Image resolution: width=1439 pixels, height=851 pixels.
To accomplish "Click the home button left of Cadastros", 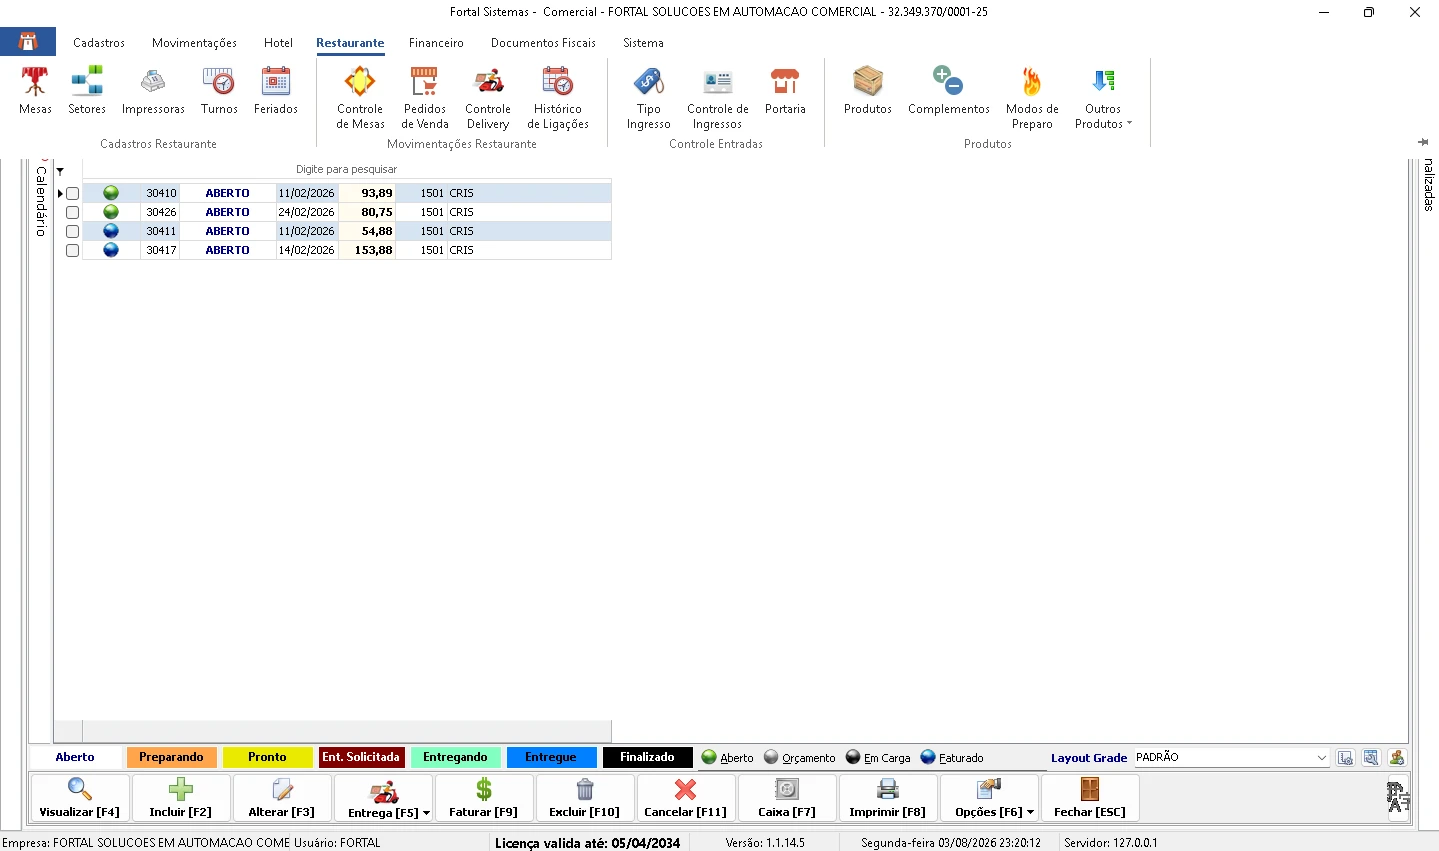I will 28,42.
